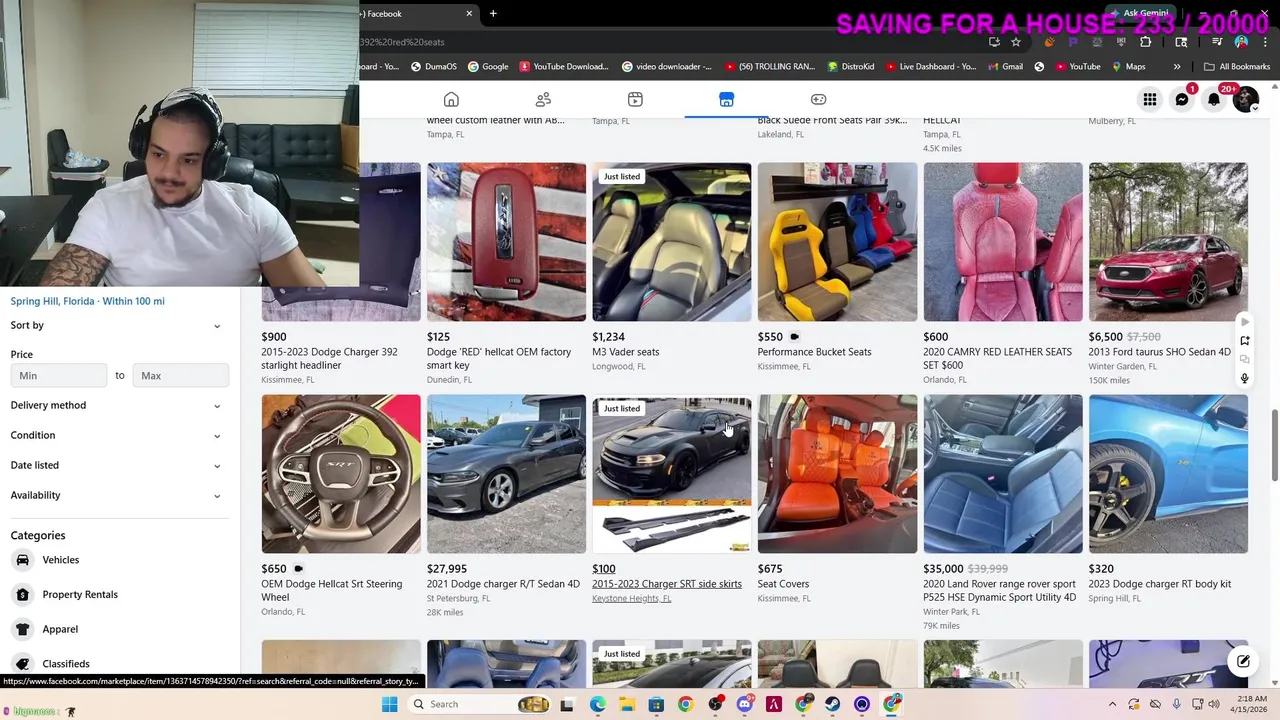Screen dimensions: 1280x720
Task: Close the Facebook browser tab
Action: pyautogui.click(x=469, y=13)
